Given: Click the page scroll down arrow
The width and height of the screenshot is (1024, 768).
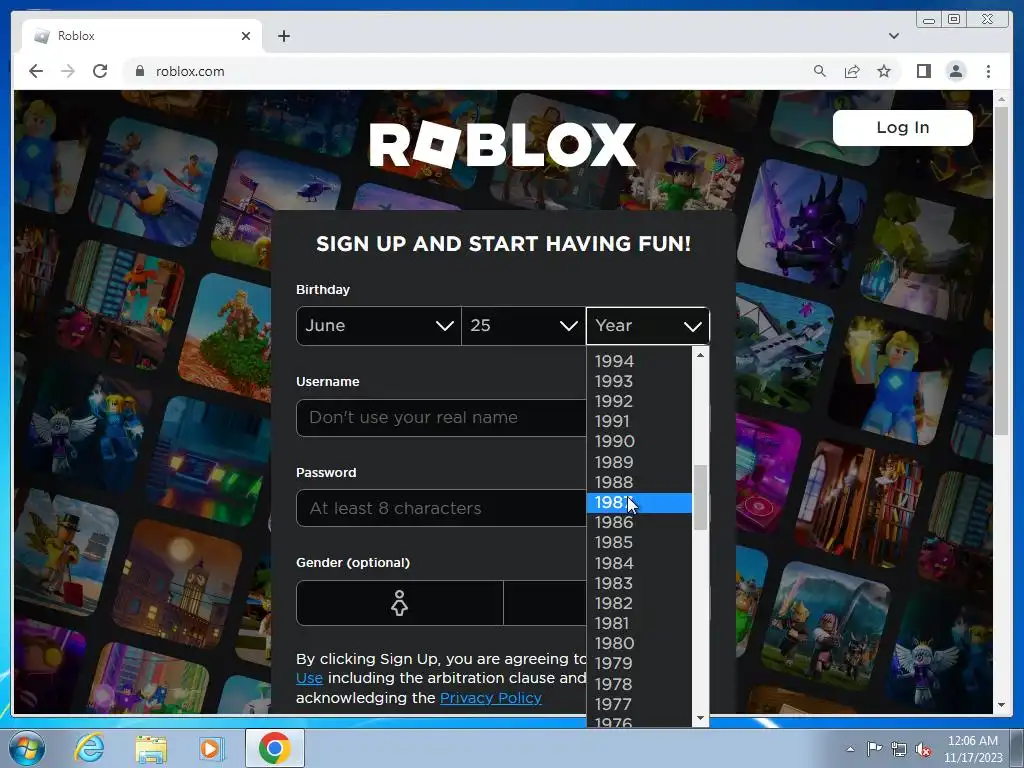Looking at the screenshot, I should pos(1001,705).
